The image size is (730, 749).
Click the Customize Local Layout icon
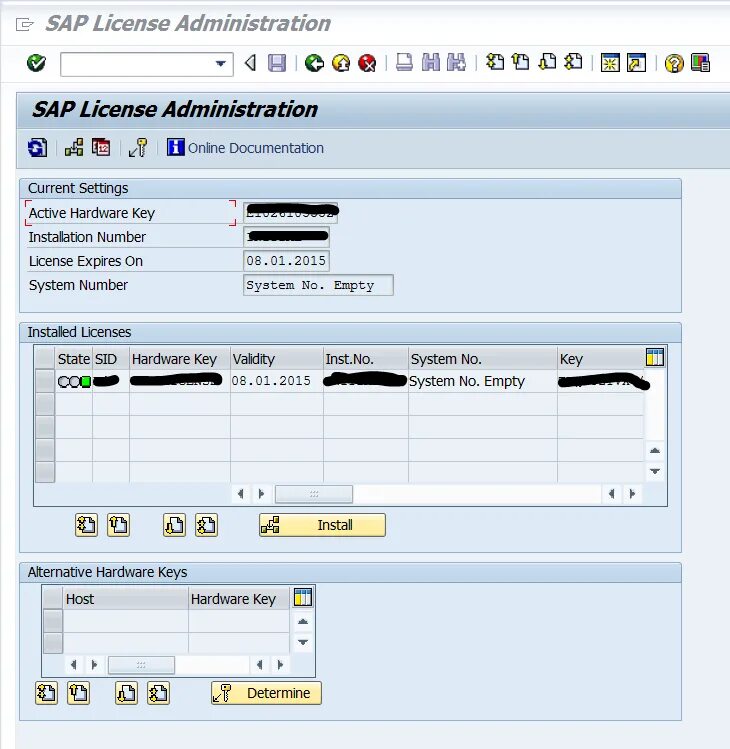coord(700,63)
